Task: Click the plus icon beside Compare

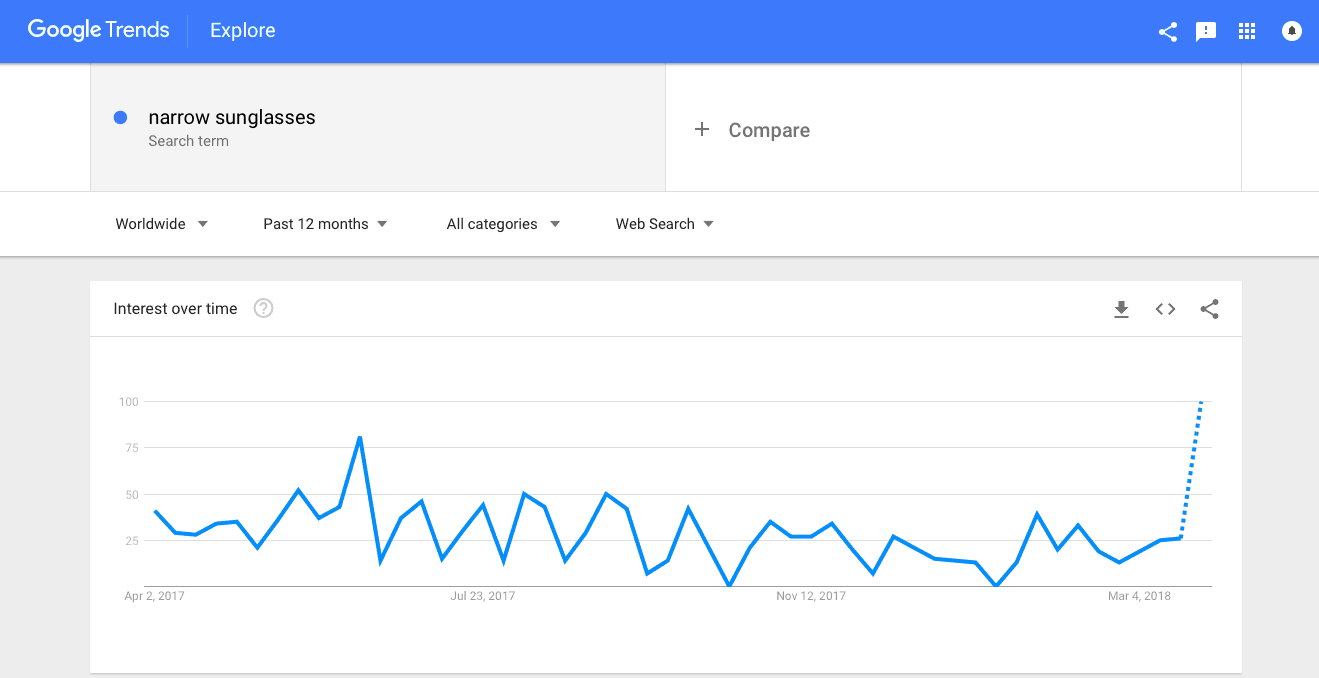Action: [702, 129]
